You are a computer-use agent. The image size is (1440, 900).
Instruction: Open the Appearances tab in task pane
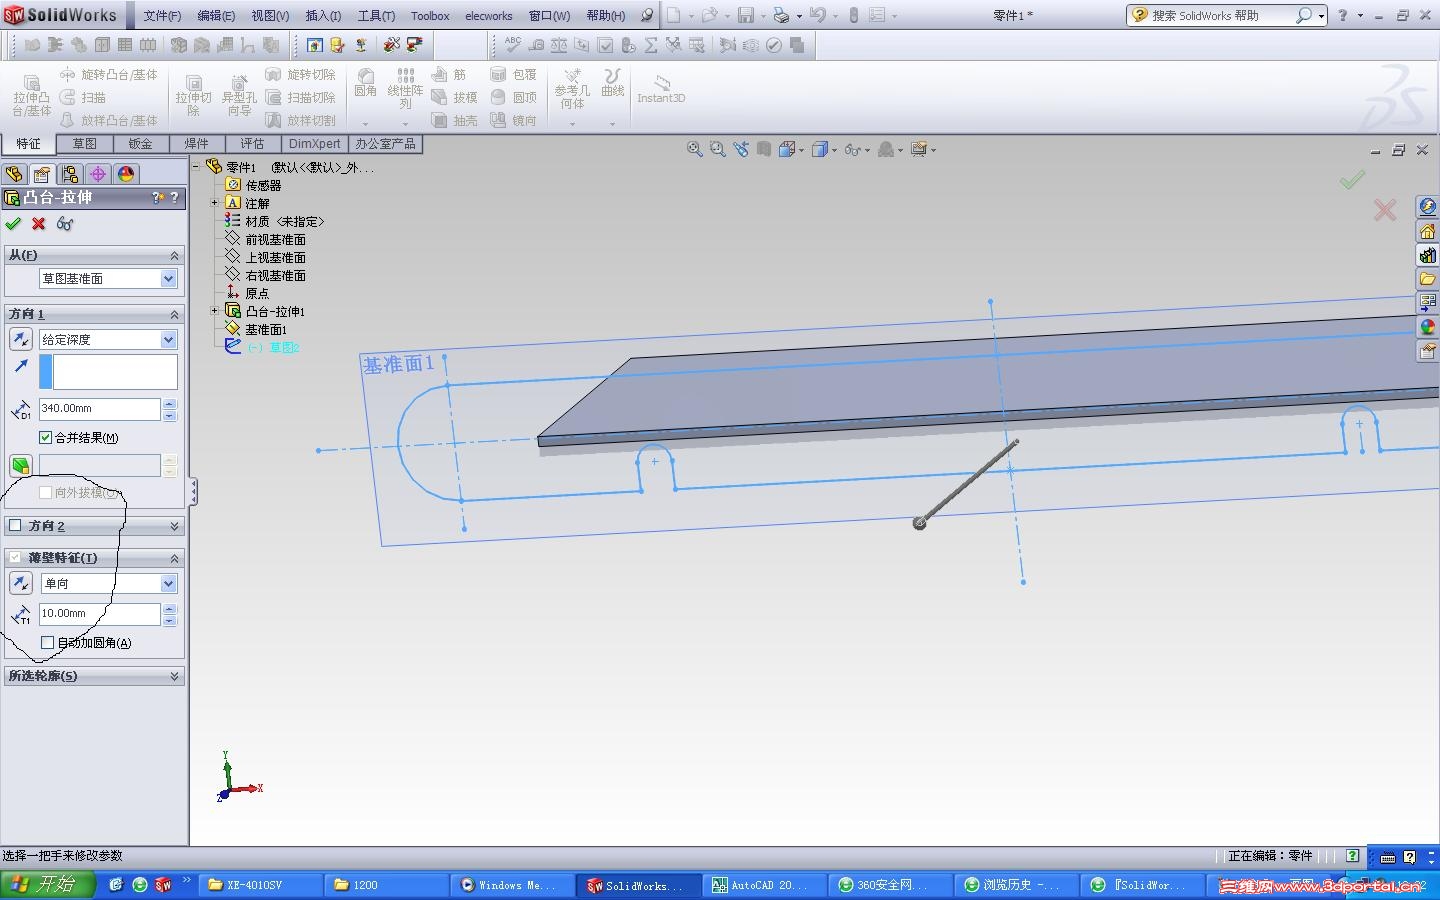tap(1427, 327)
